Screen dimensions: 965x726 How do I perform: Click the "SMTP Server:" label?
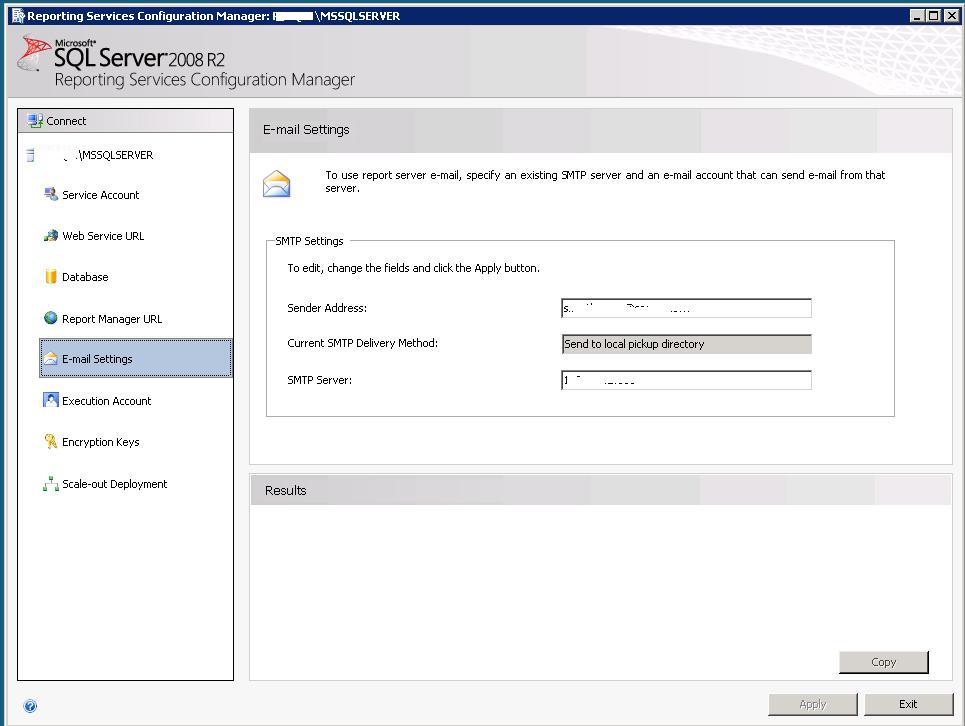pyautogui.click(x=319, y=380)
